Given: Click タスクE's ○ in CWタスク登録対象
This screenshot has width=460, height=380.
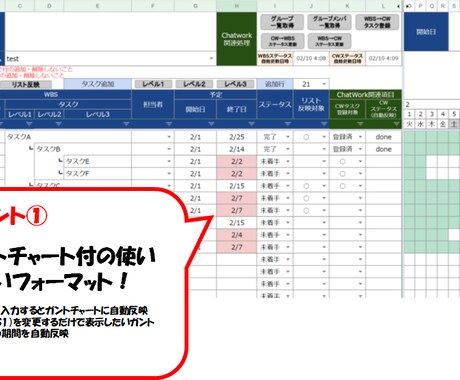Looking at the screenshot, I should (342, 162).
